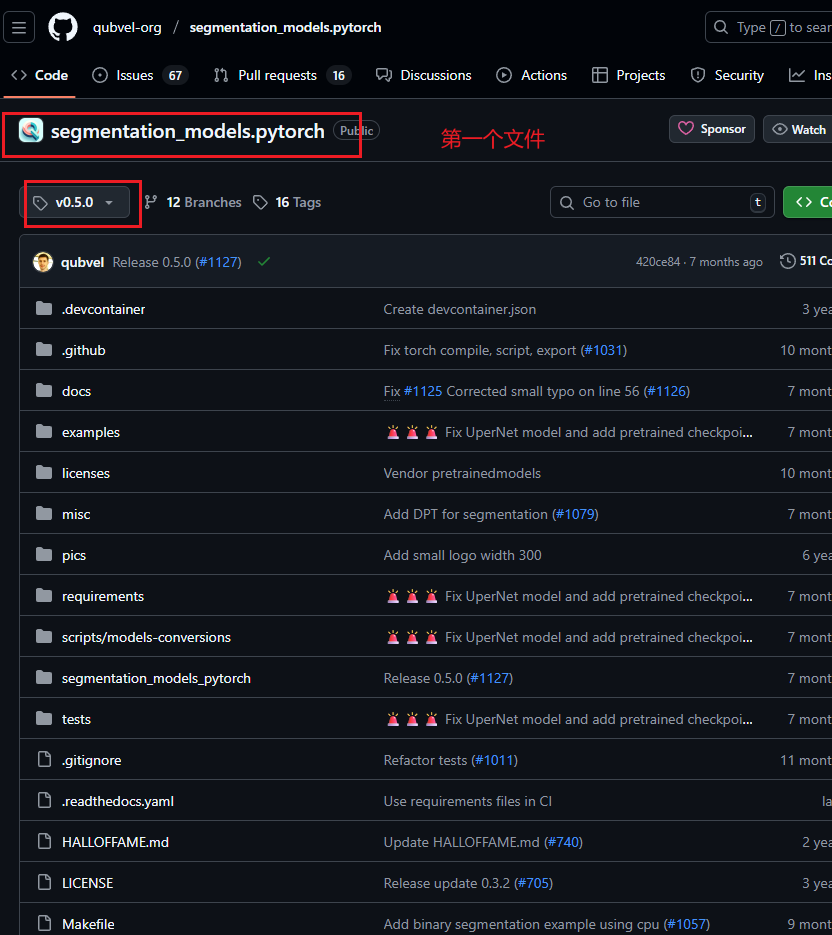Open the docs folder
Screen dimensions: 832x935
coord(76,391)
